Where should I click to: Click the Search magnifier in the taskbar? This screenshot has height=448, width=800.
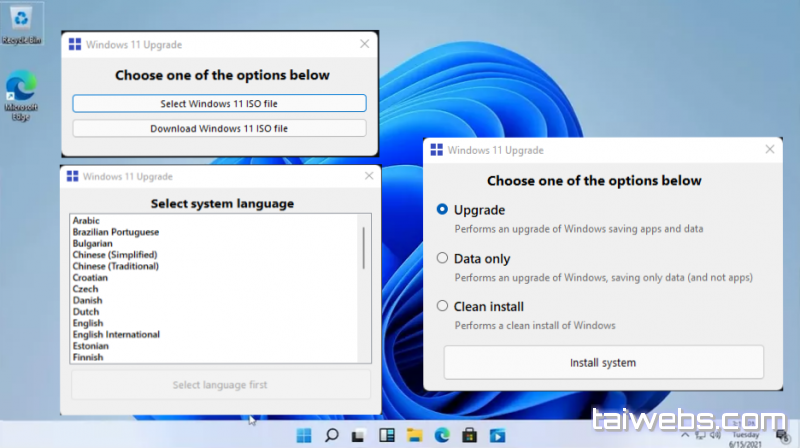click(x=331, y=435)
